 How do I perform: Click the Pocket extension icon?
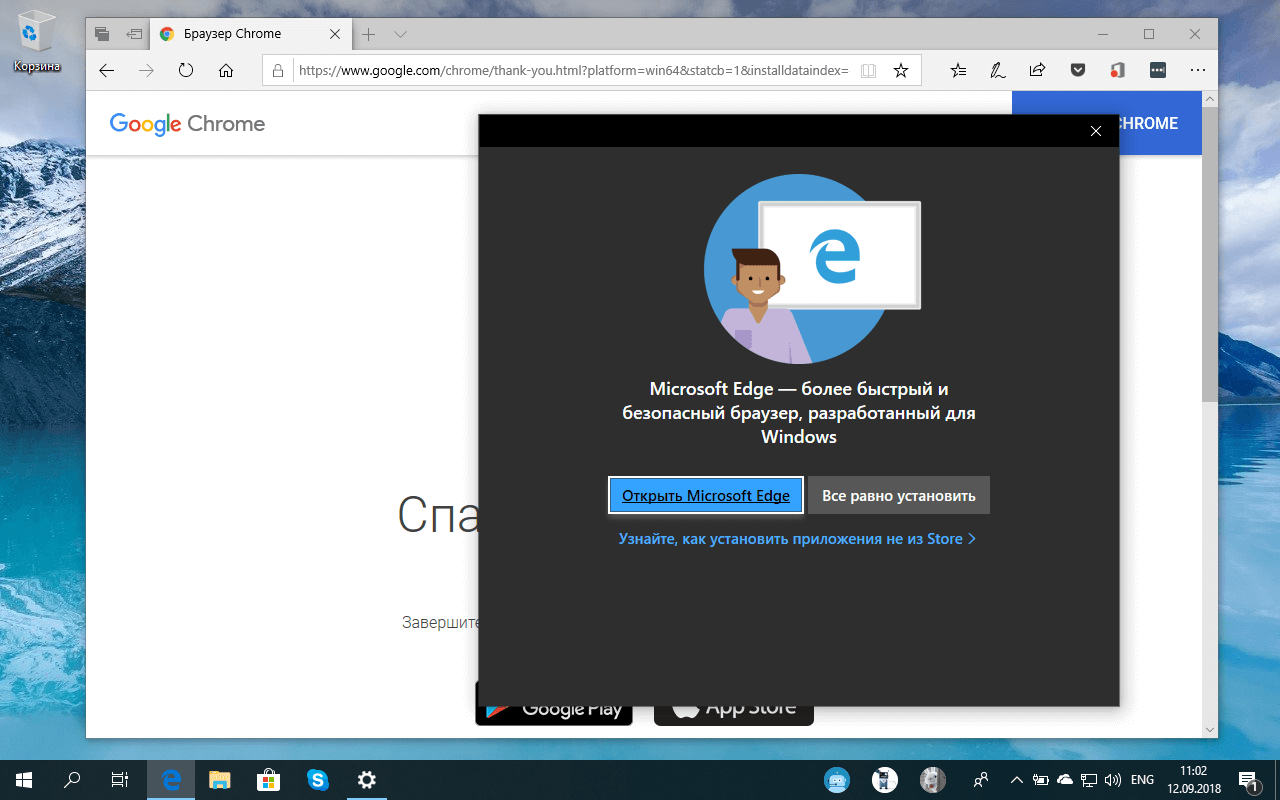(1078, 70)
